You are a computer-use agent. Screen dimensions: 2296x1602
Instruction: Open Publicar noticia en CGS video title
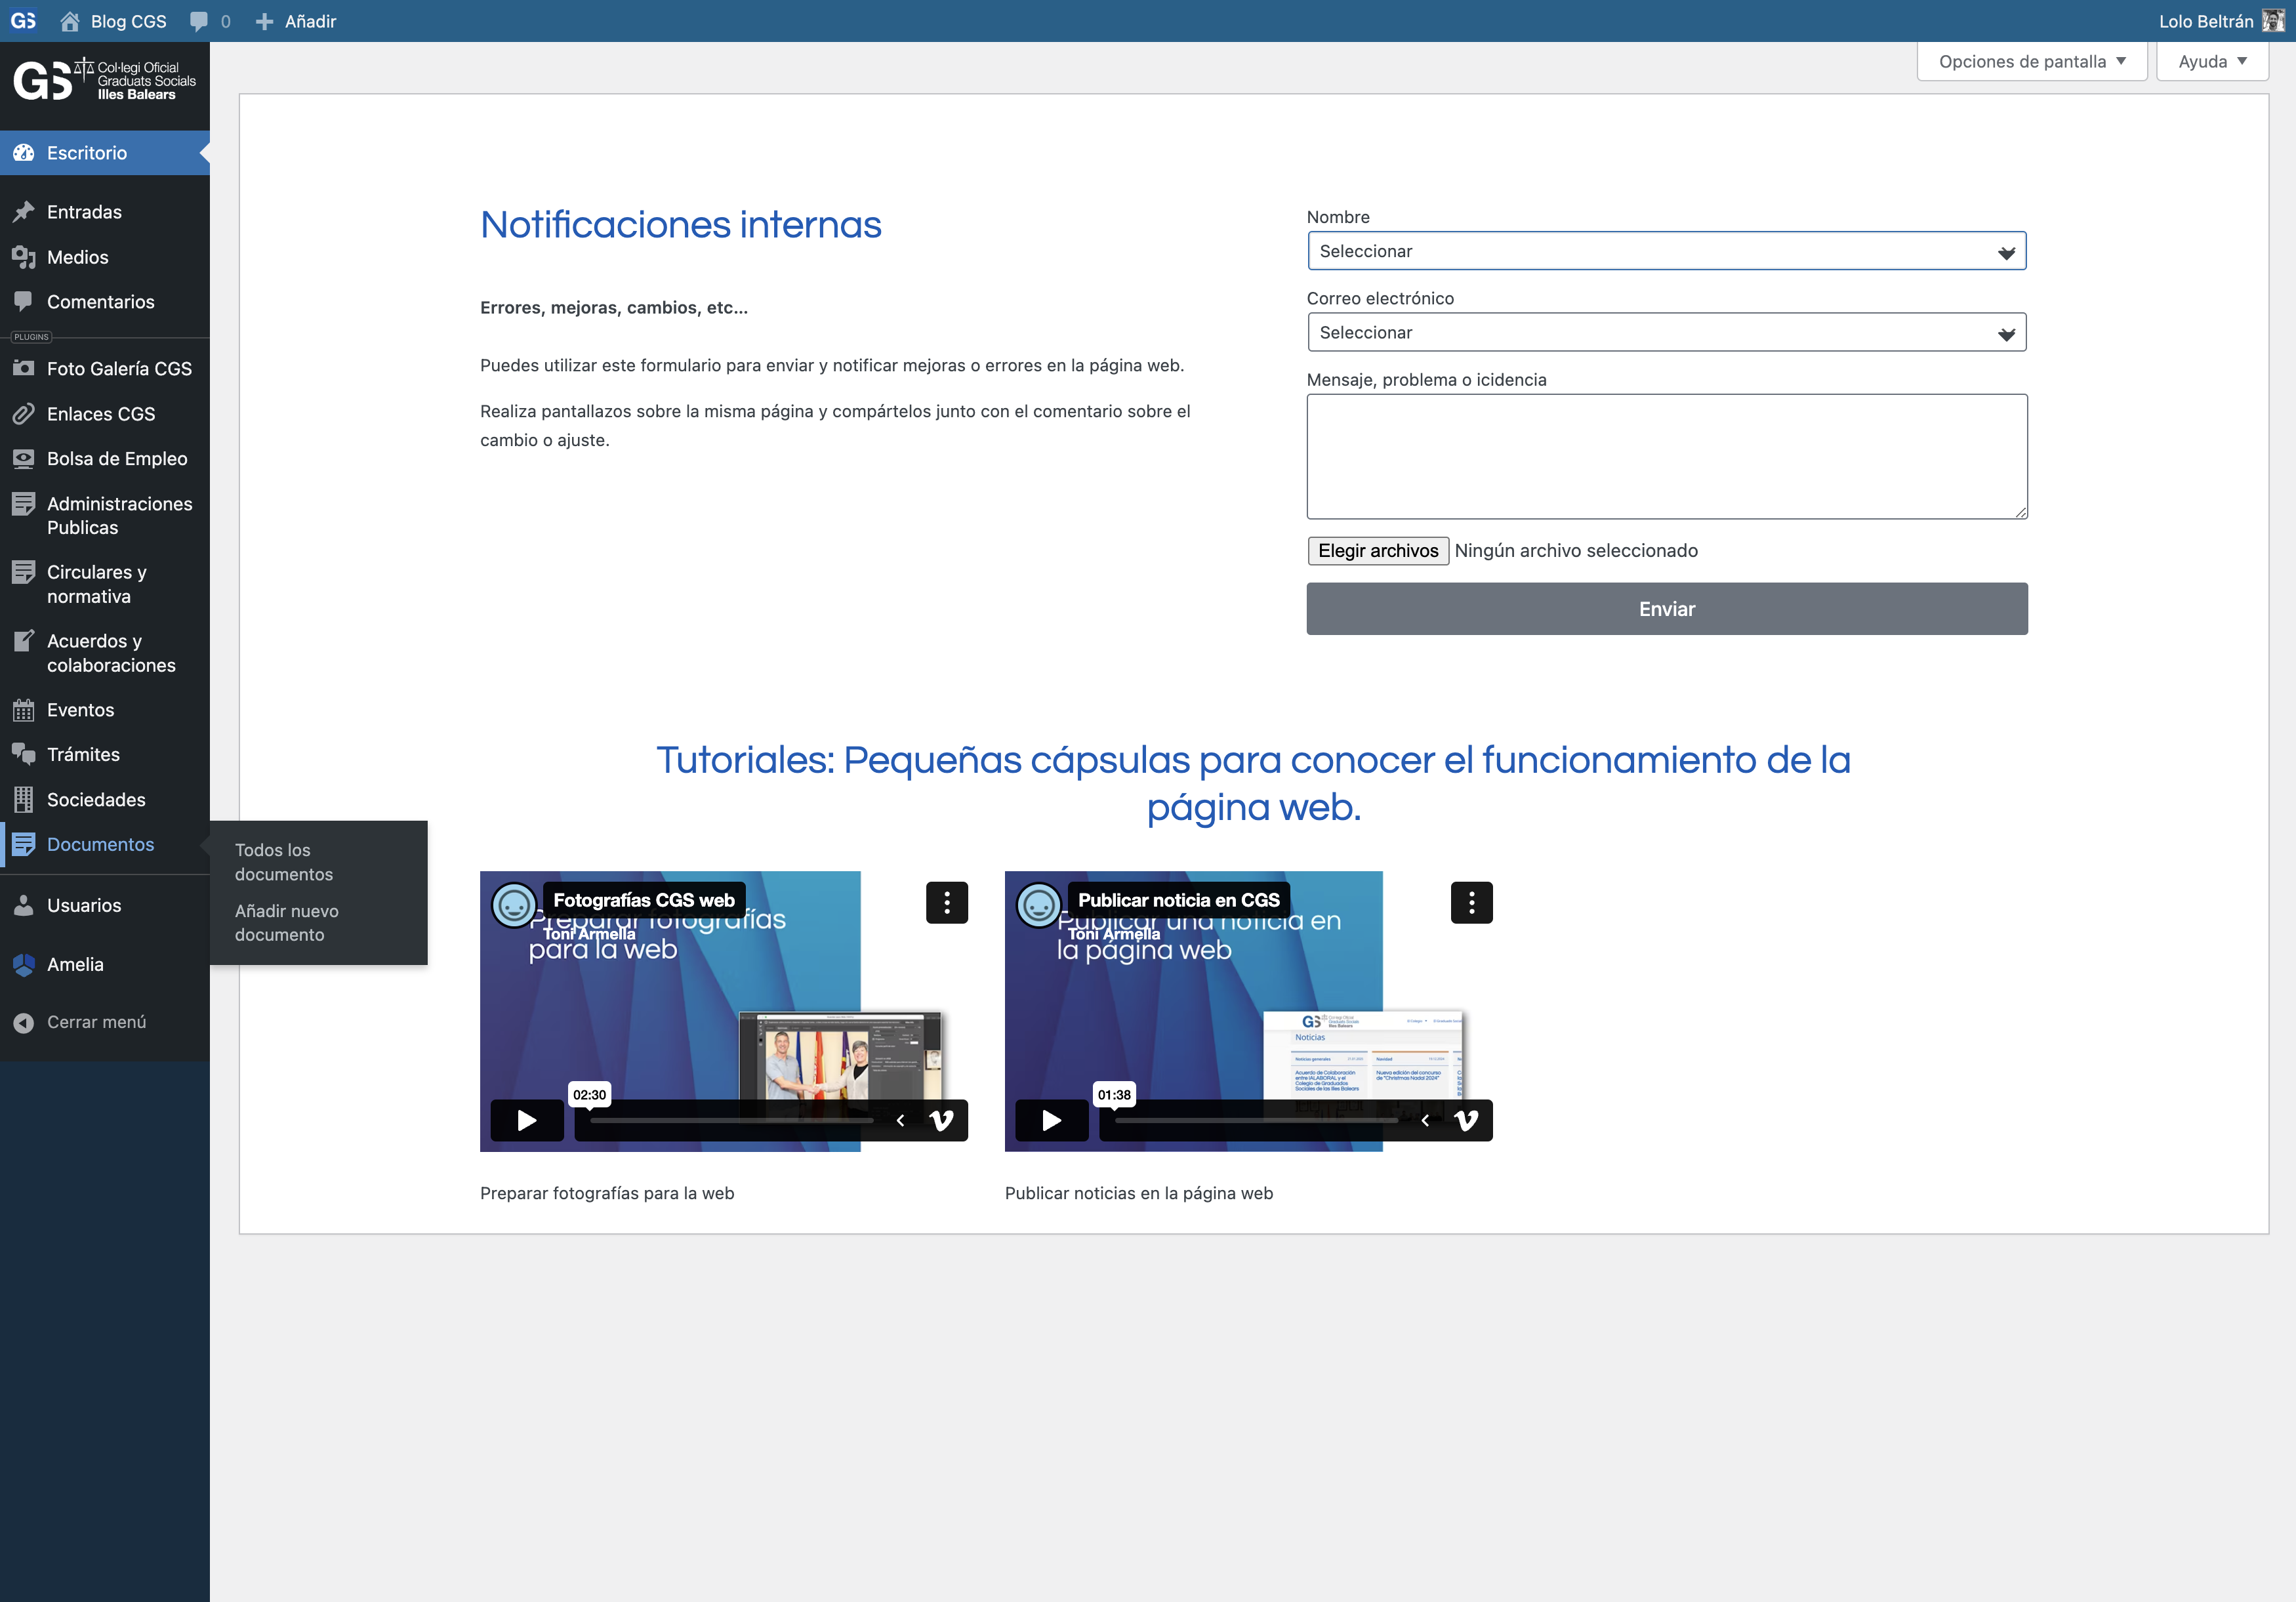(x=1179, y=900)
